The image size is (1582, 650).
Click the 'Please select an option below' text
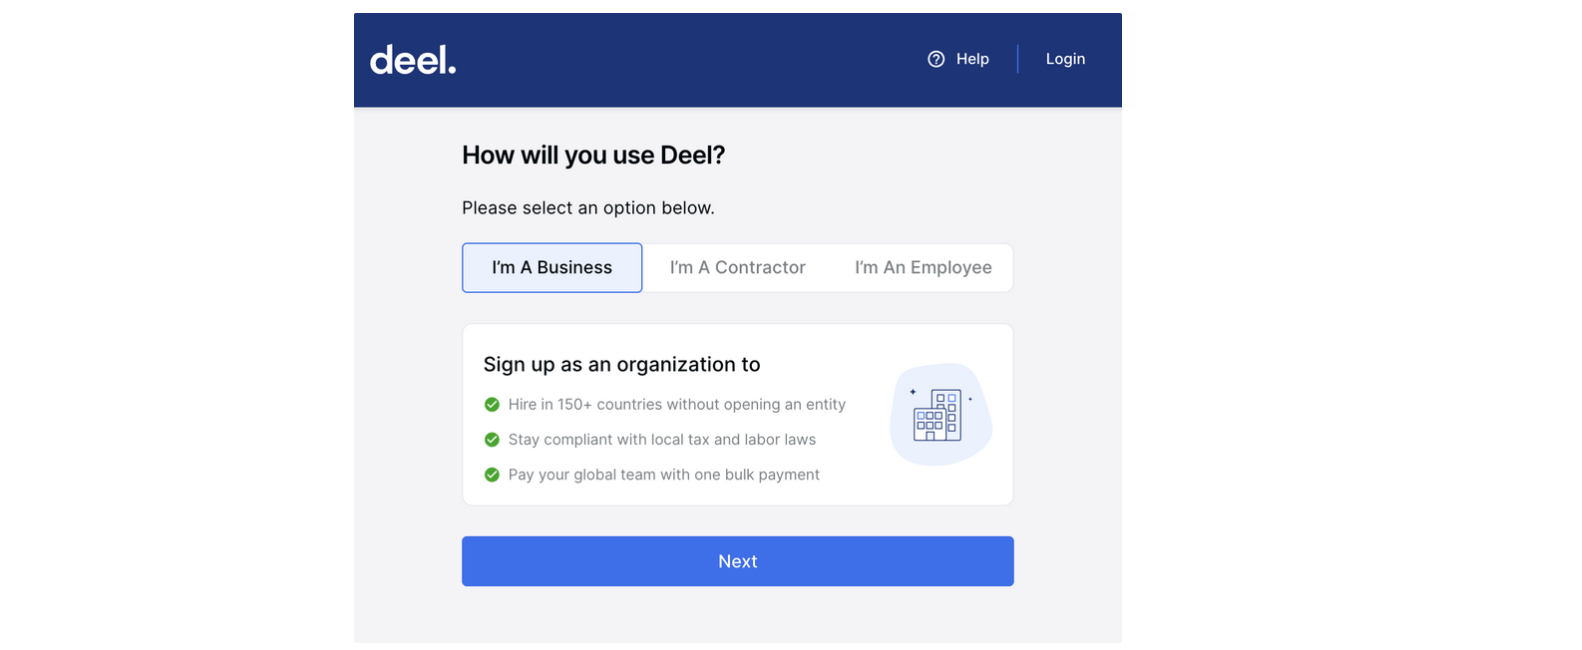(x=588, y=207)
